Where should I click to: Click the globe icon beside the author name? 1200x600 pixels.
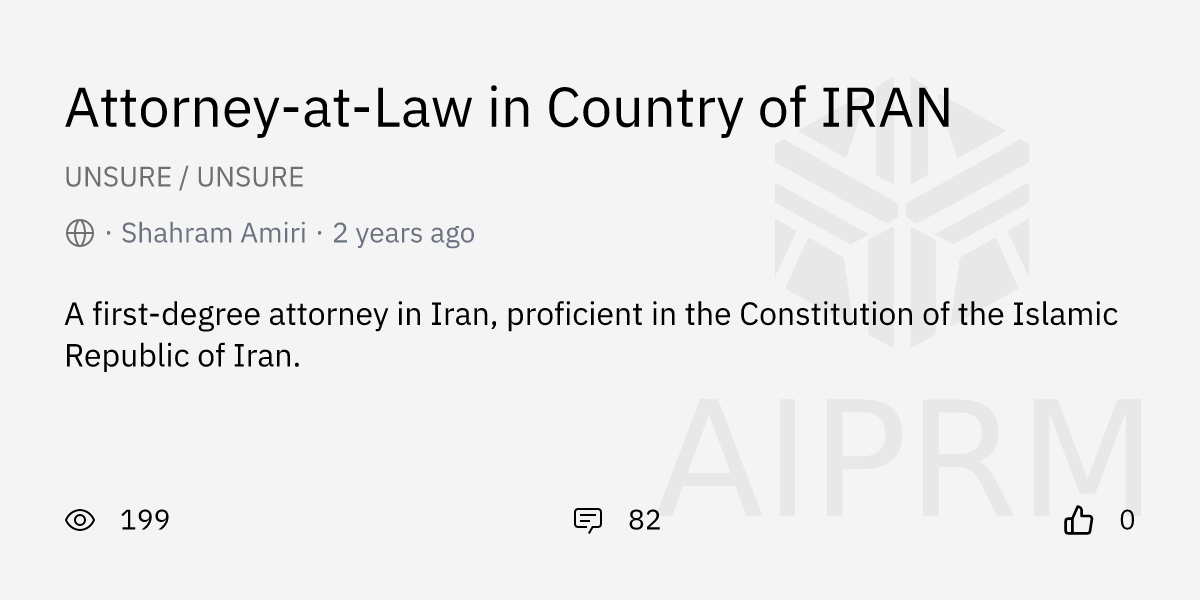pyautogui.click(x=79, y=233)
